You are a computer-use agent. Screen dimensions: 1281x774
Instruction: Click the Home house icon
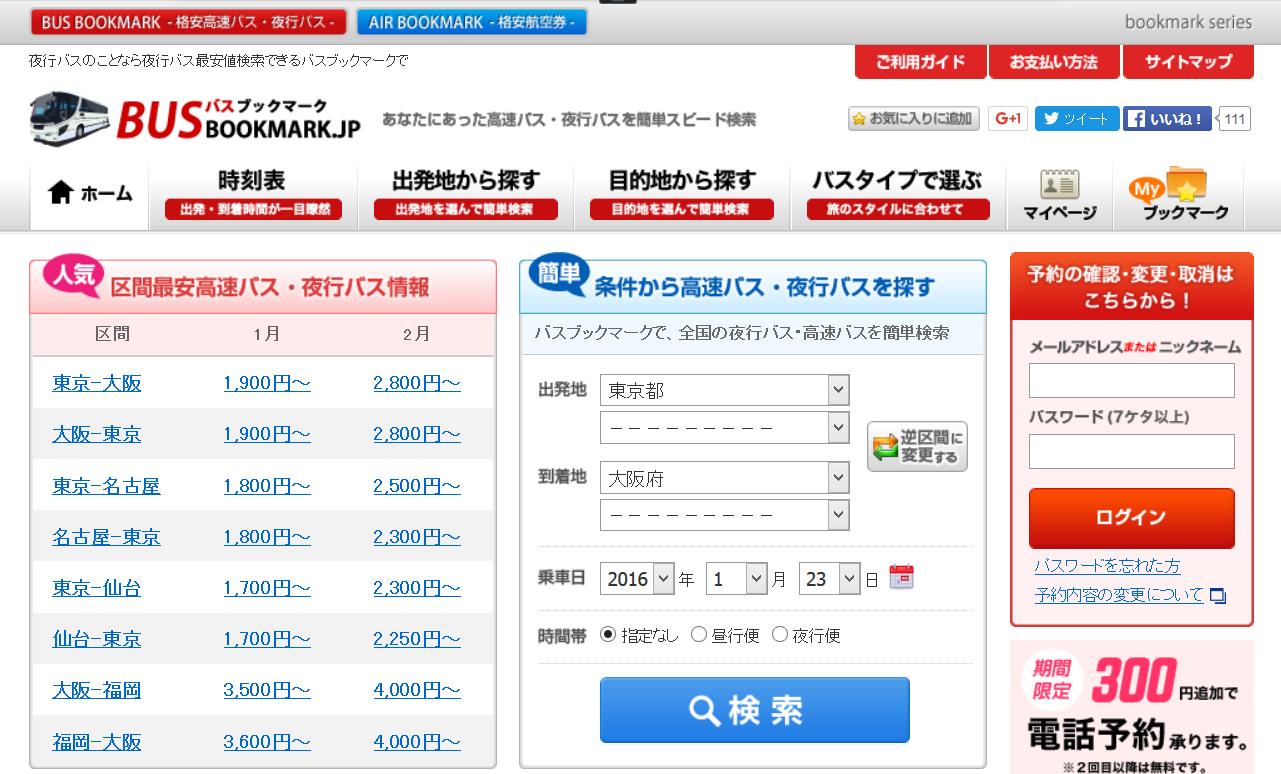coord(61,192)
